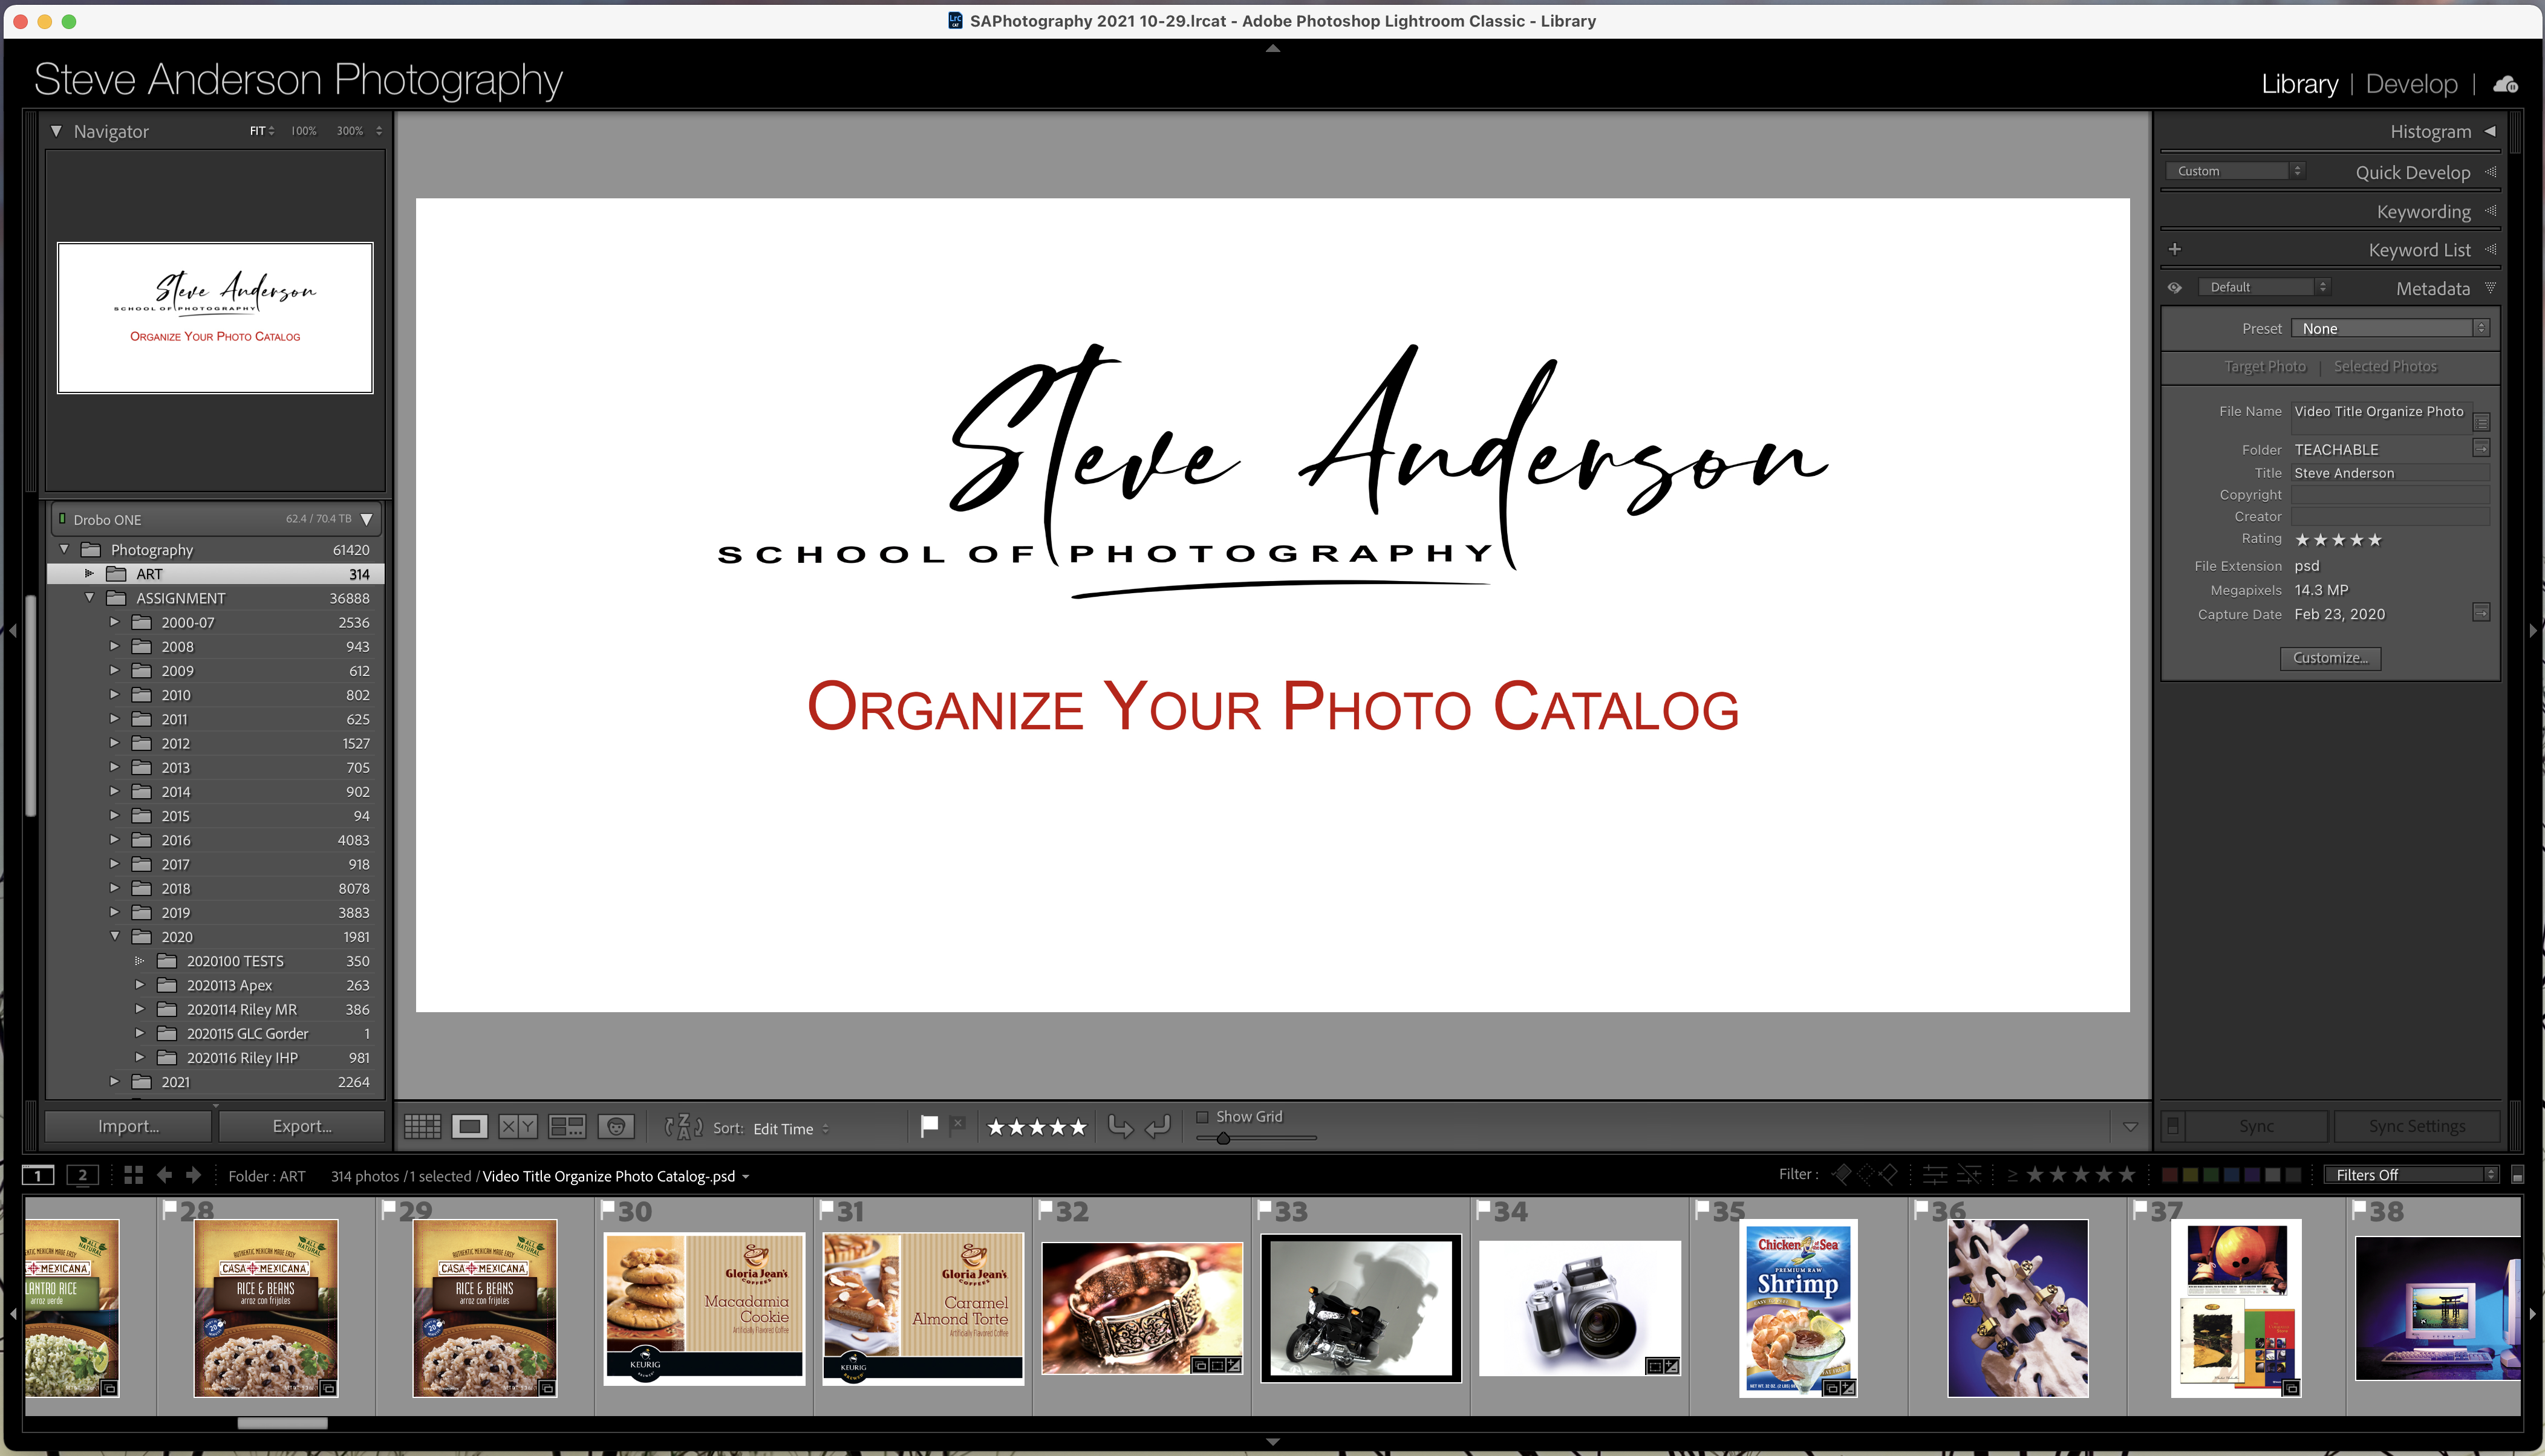The height and width of the screenshot is (1456, 2545).
Task: Filter by unflagged status icon
Action: tap(1866, 1175)
